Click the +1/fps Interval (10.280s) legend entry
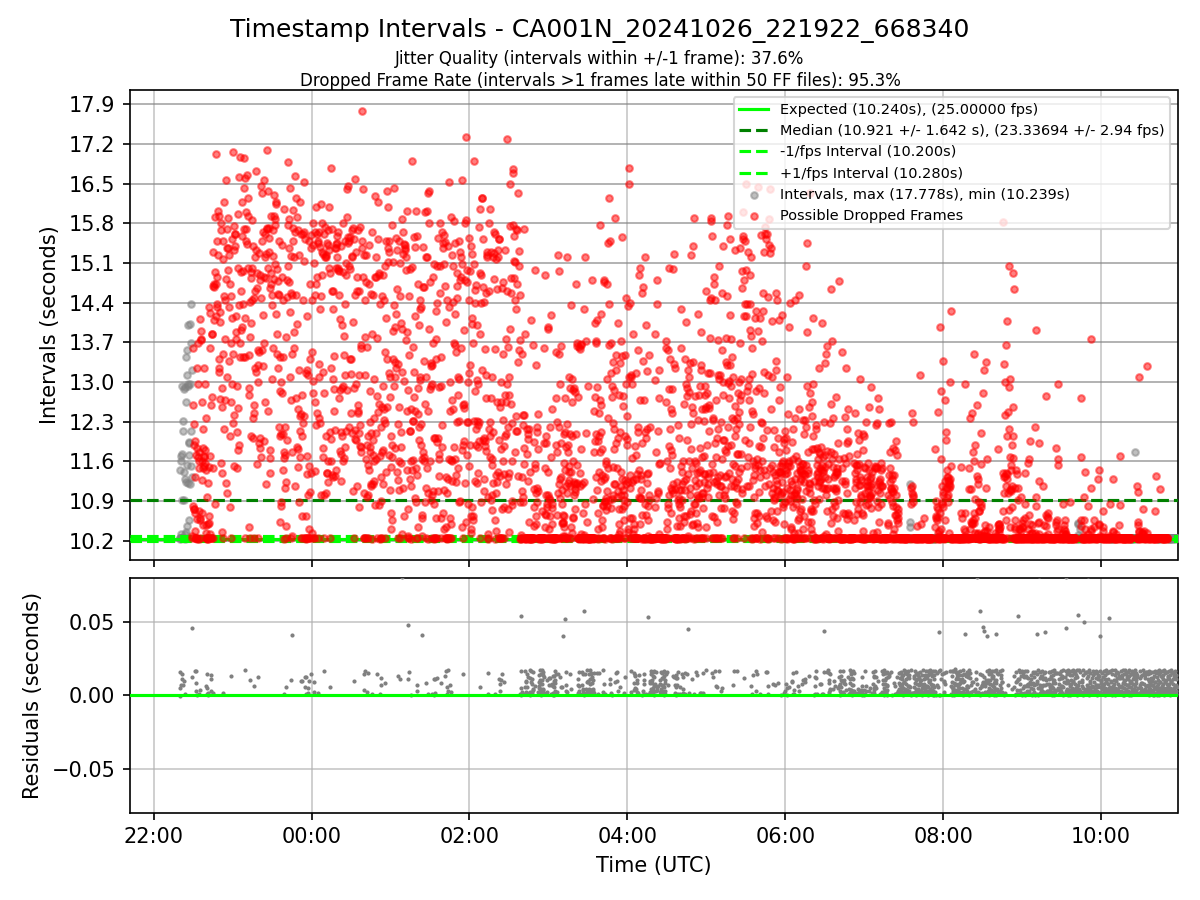The width and height of the screenshot is (1200, 900). [871, 173]
